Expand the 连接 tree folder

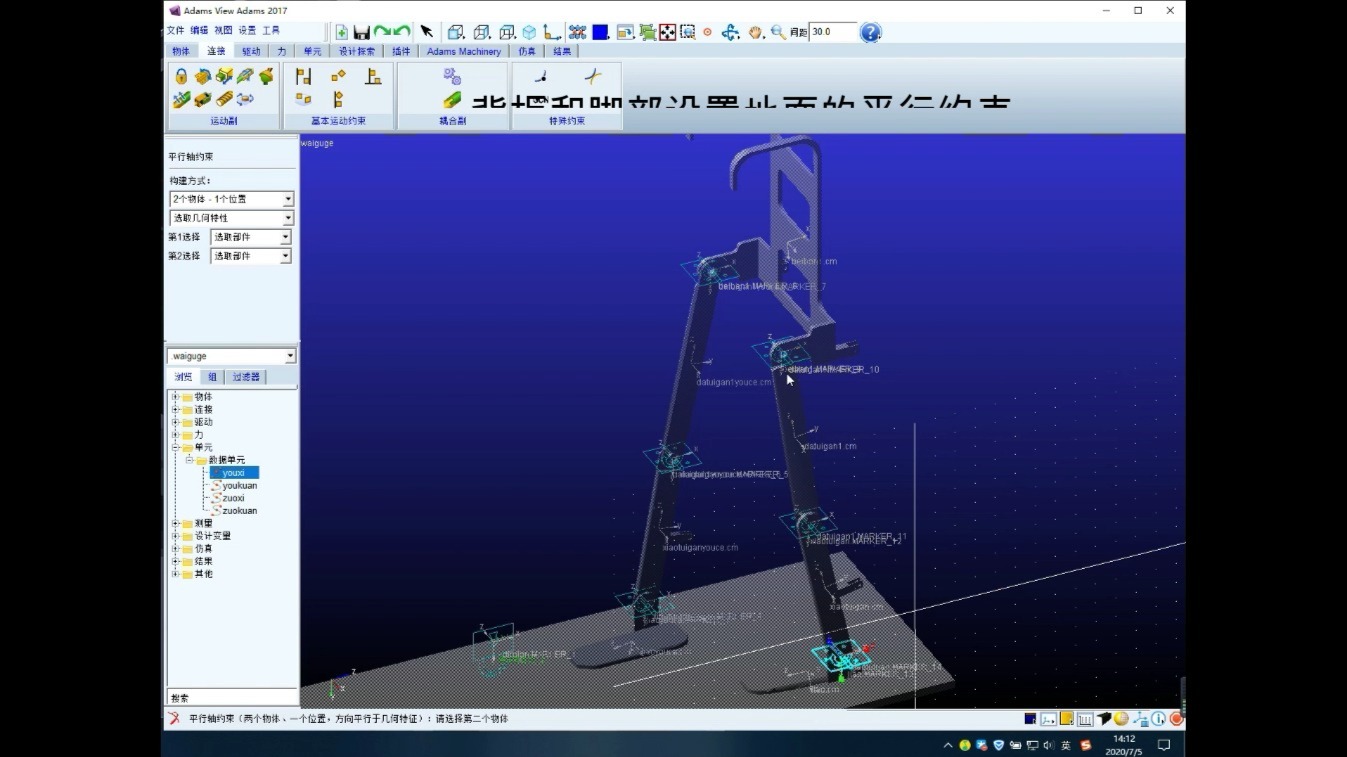tap(175, 410)
